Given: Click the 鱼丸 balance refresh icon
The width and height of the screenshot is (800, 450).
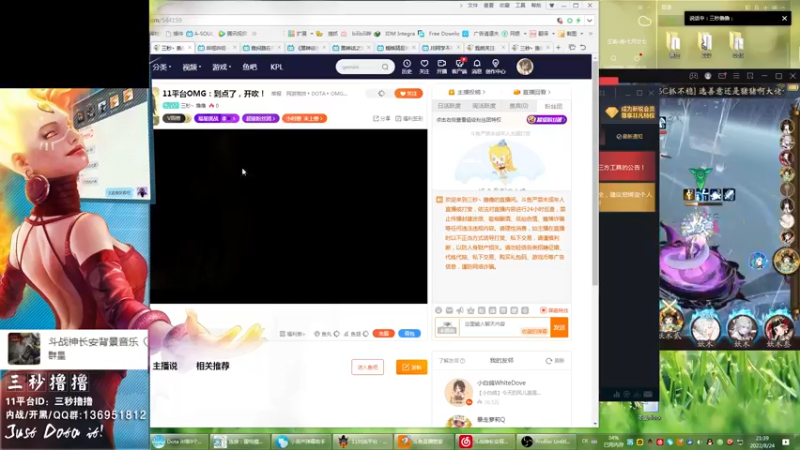Looking at the screenshot, I should coord(336,334).
